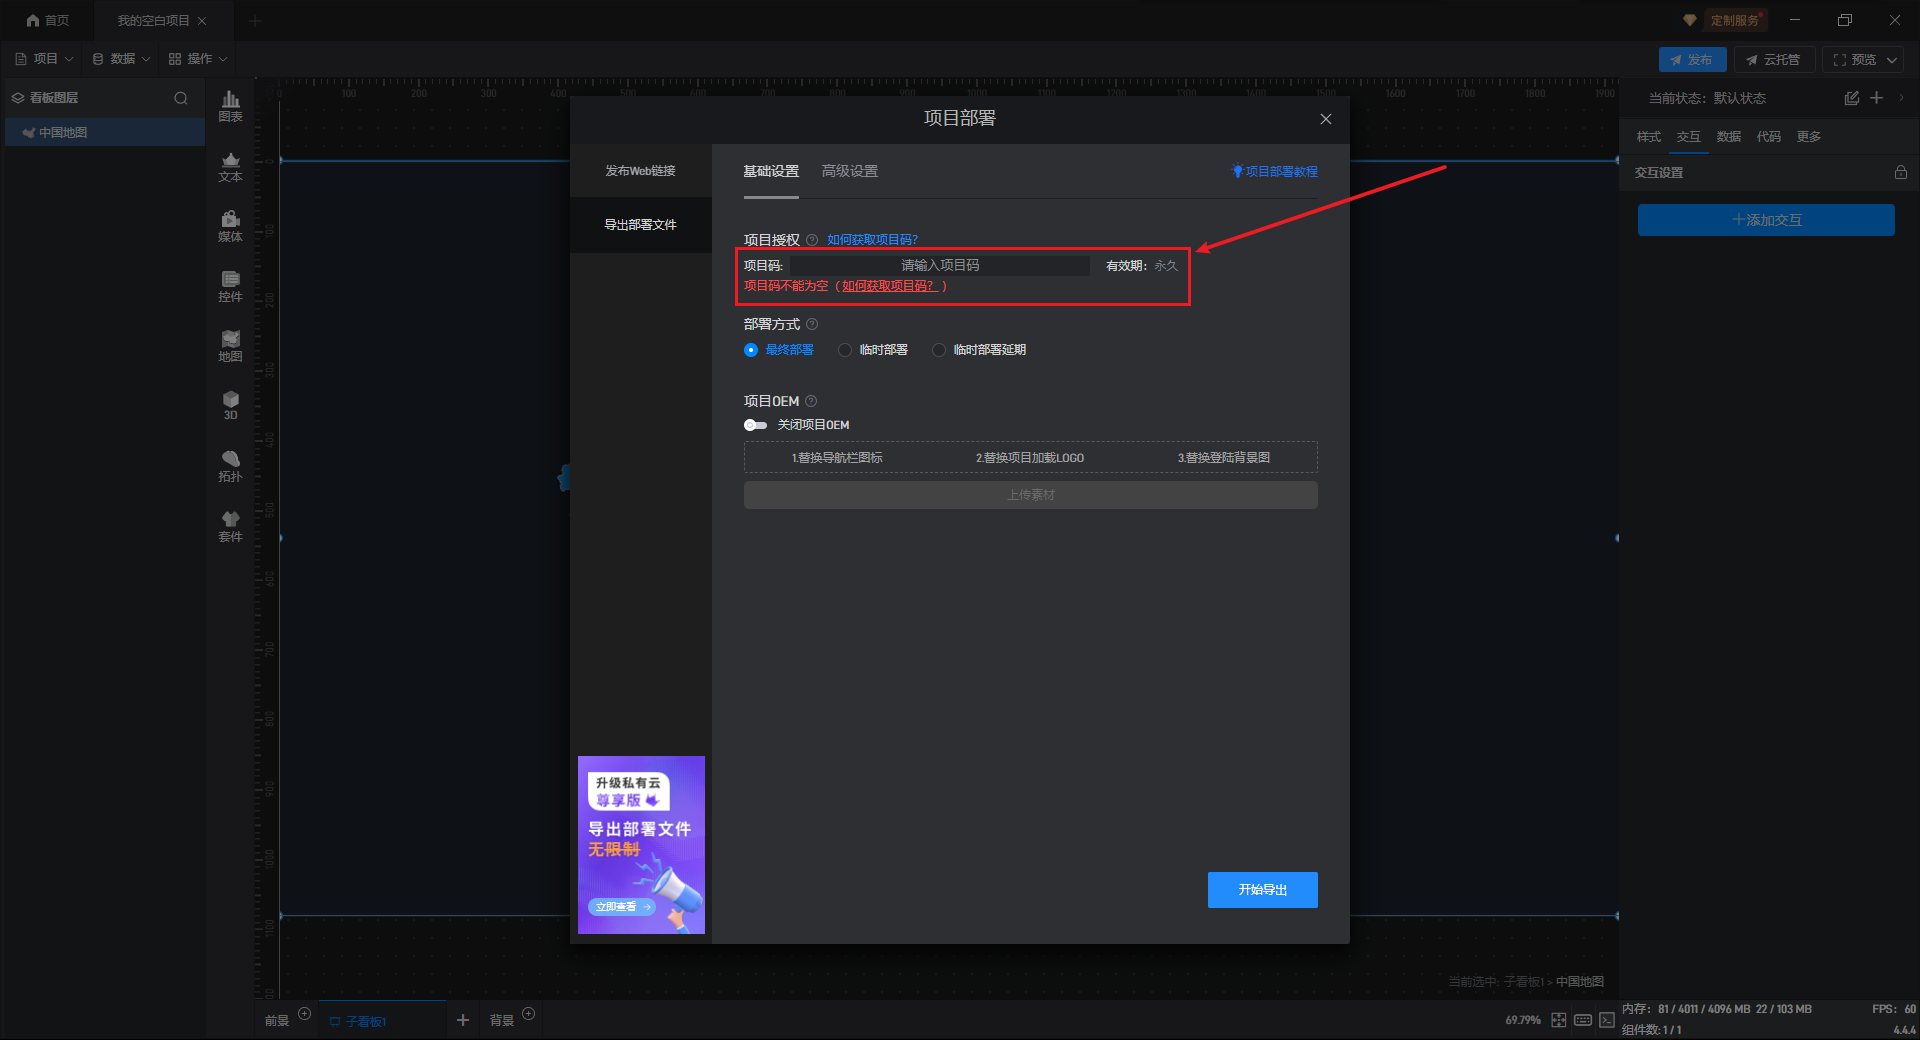1920x1040 pixels.
Task: Open the 3D components icon
Action: pos(230,405)
